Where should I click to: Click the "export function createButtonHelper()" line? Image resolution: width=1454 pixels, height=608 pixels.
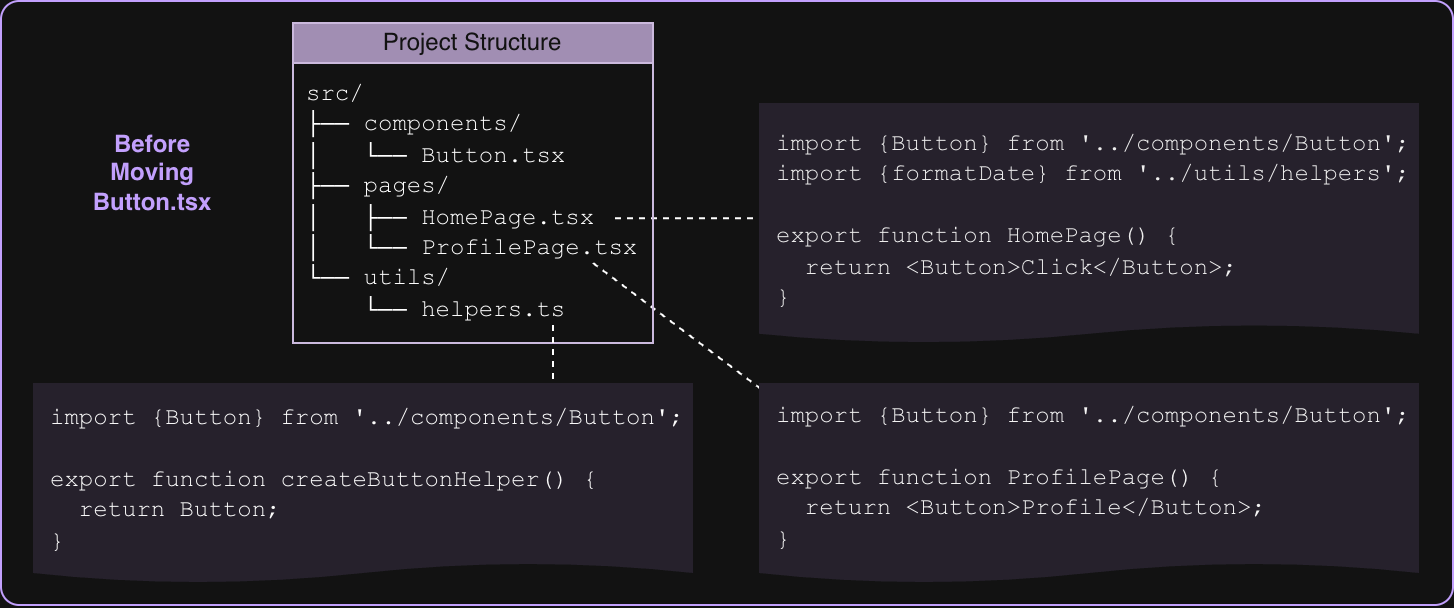click(323, 480)
